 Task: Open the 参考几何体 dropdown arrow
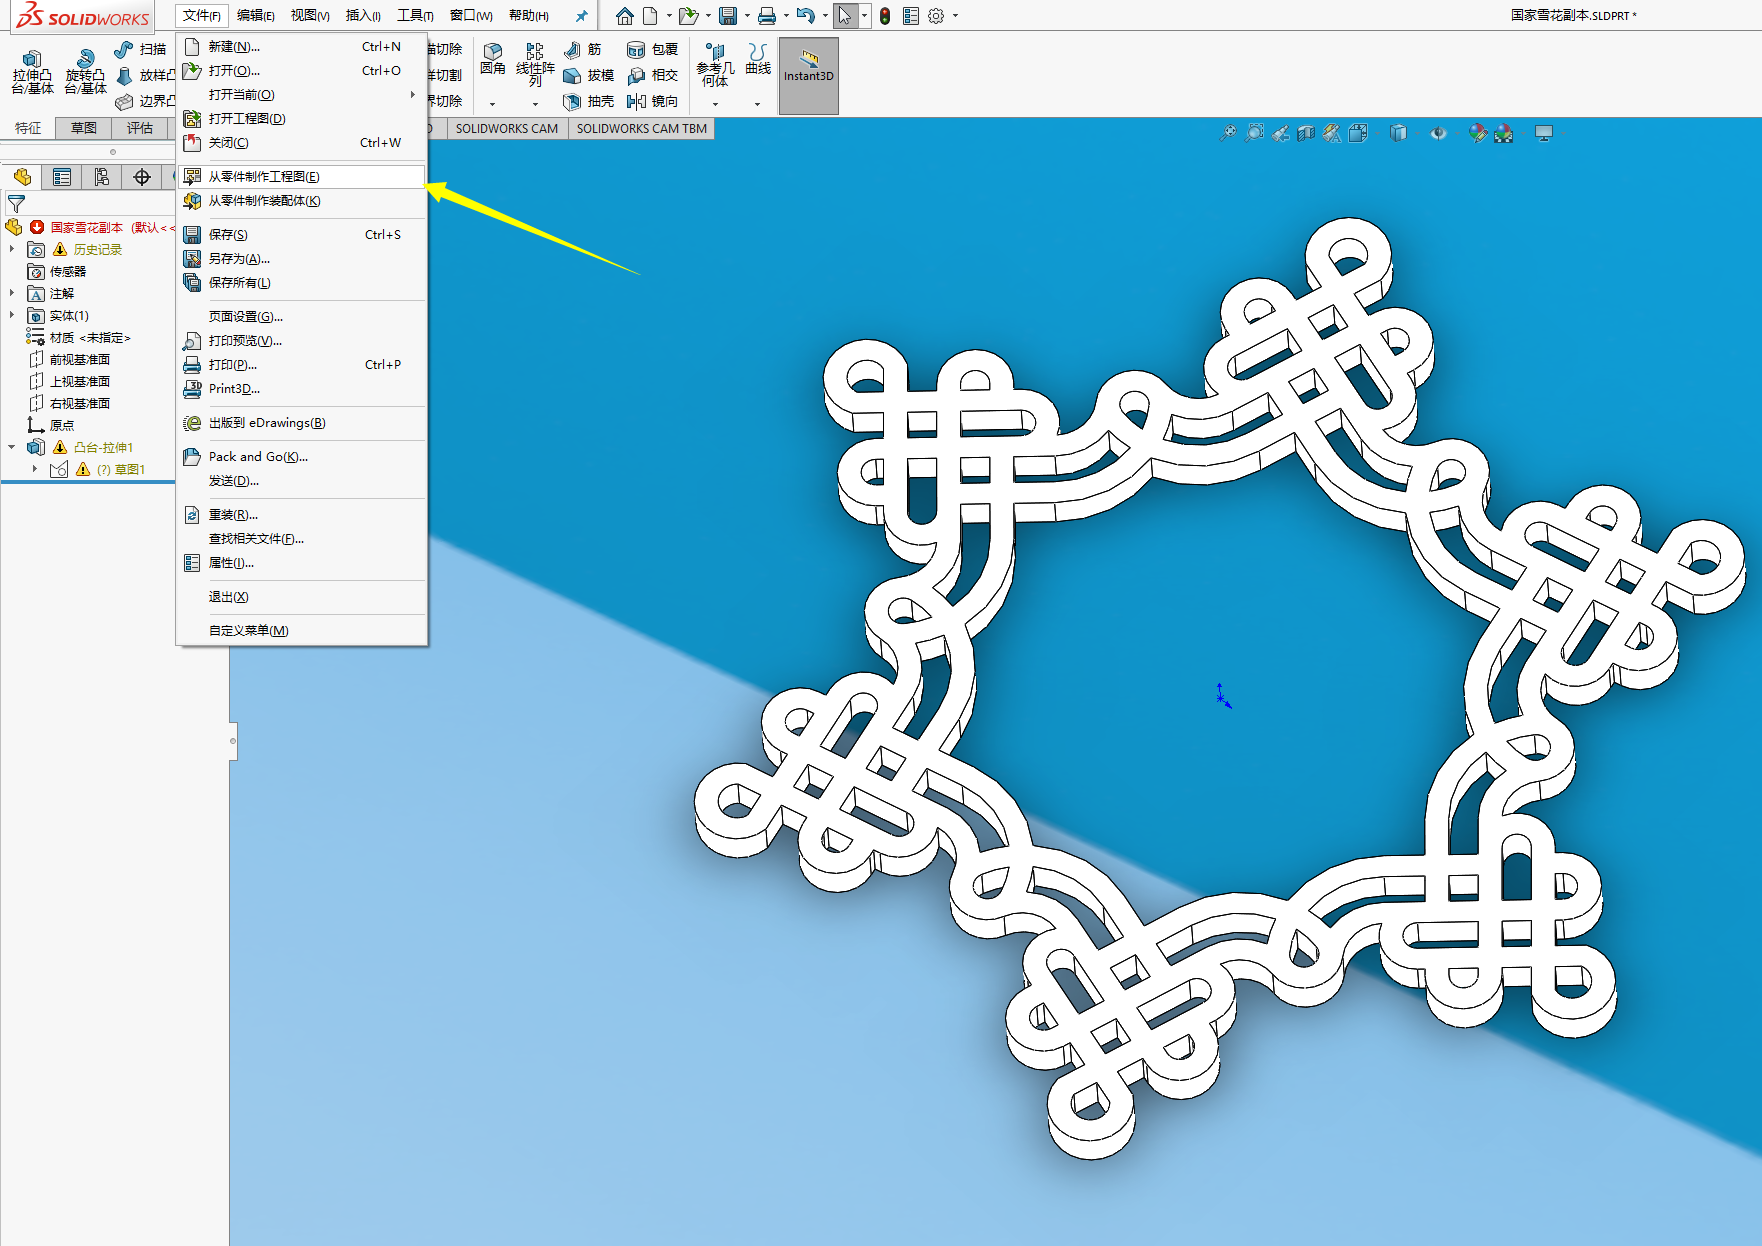[715, 104]
